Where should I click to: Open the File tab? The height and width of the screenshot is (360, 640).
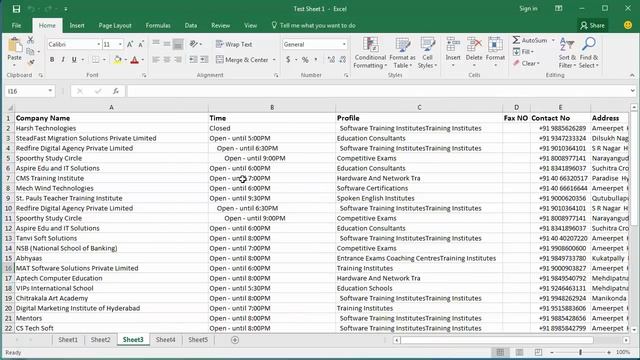tap(16, 25)
